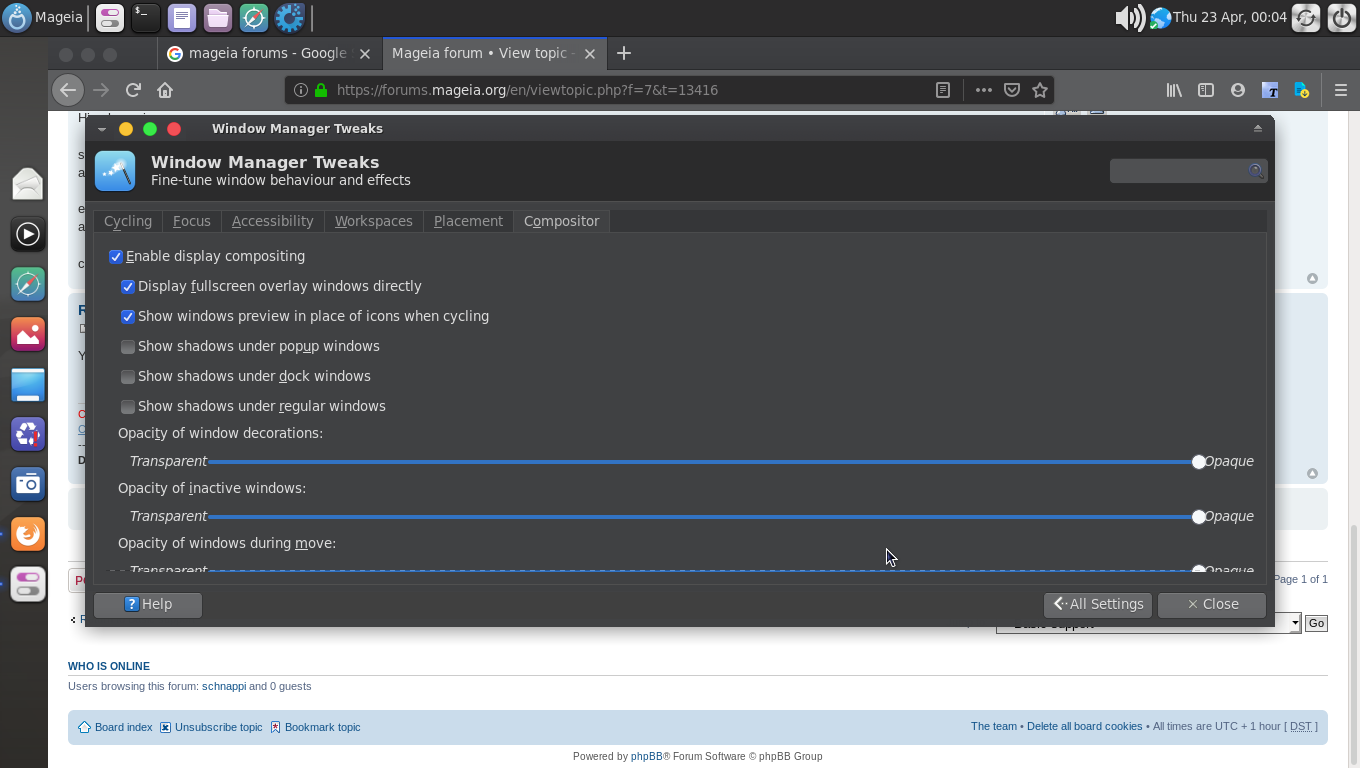Go back to All Settings

[1098, 604]
